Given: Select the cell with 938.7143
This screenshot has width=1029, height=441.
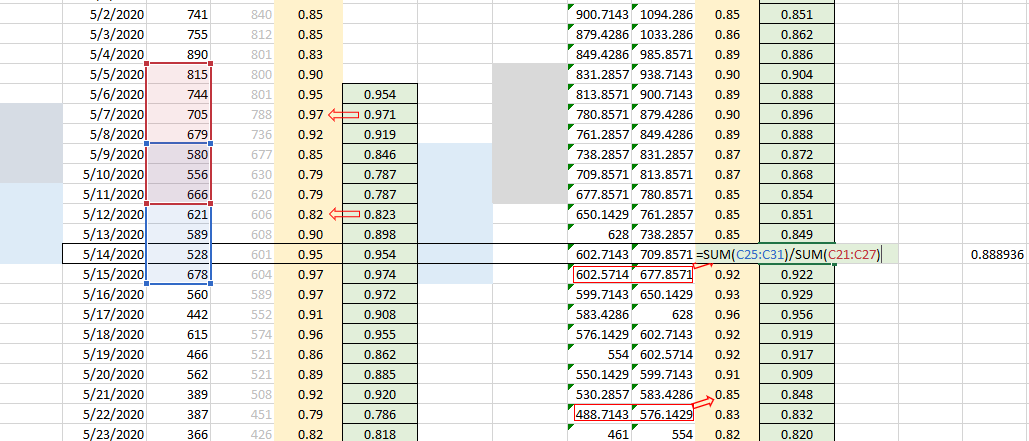Looking at the screenshot, I should 663,74.
